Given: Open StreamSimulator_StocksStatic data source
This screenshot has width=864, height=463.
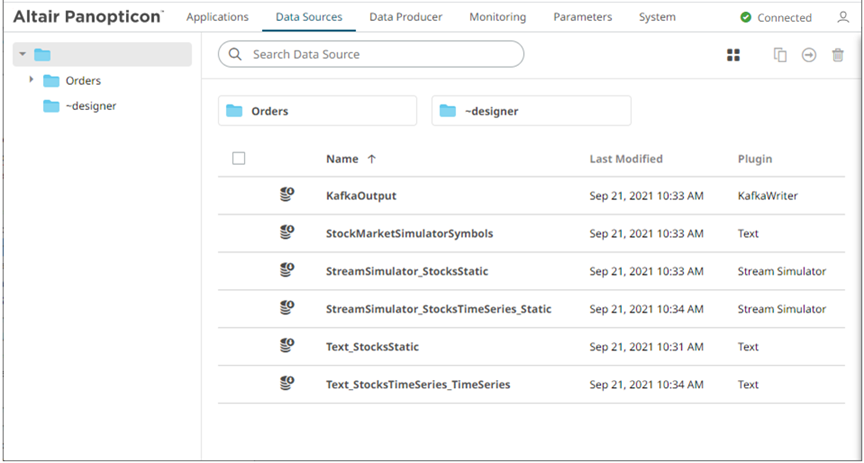Looking at the screenshot, I should 407,271.
